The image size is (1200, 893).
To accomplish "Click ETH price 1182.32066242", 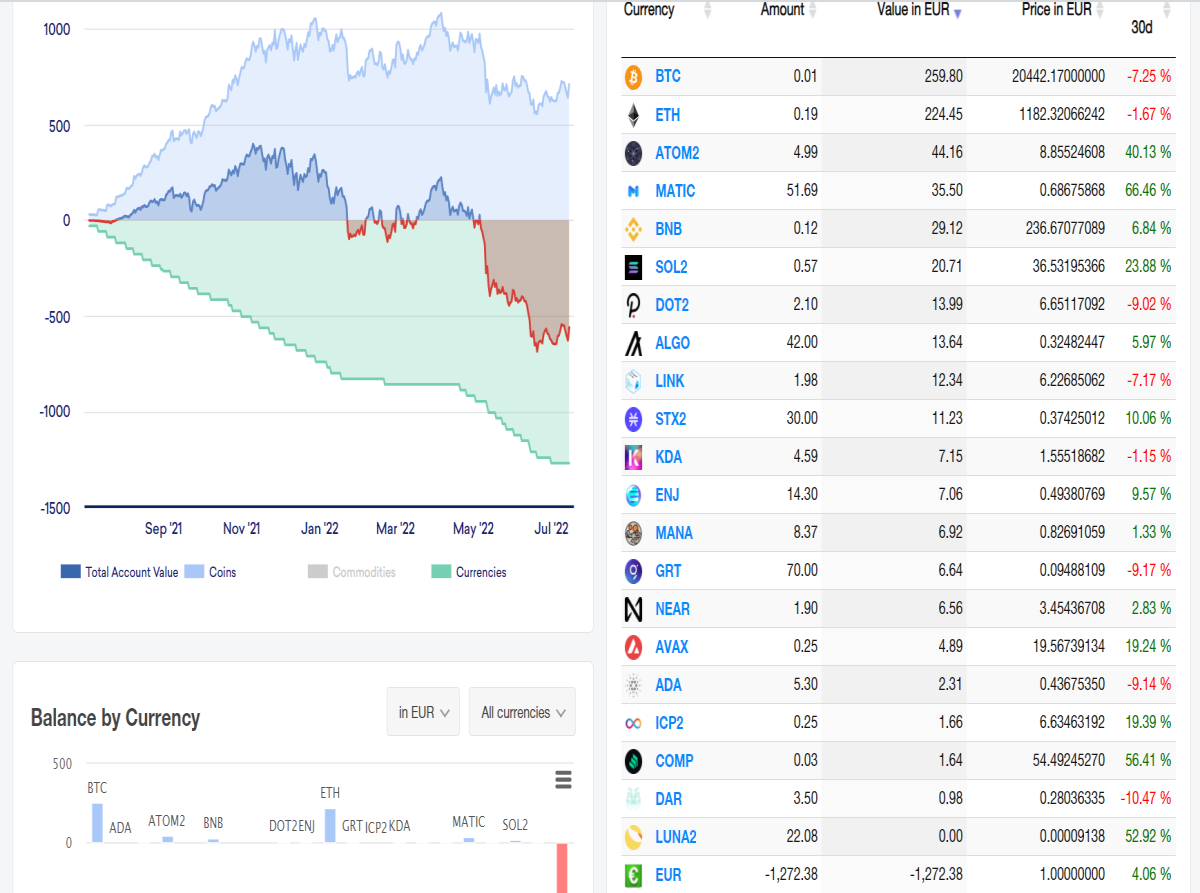I will click(x=1061, y=115).
